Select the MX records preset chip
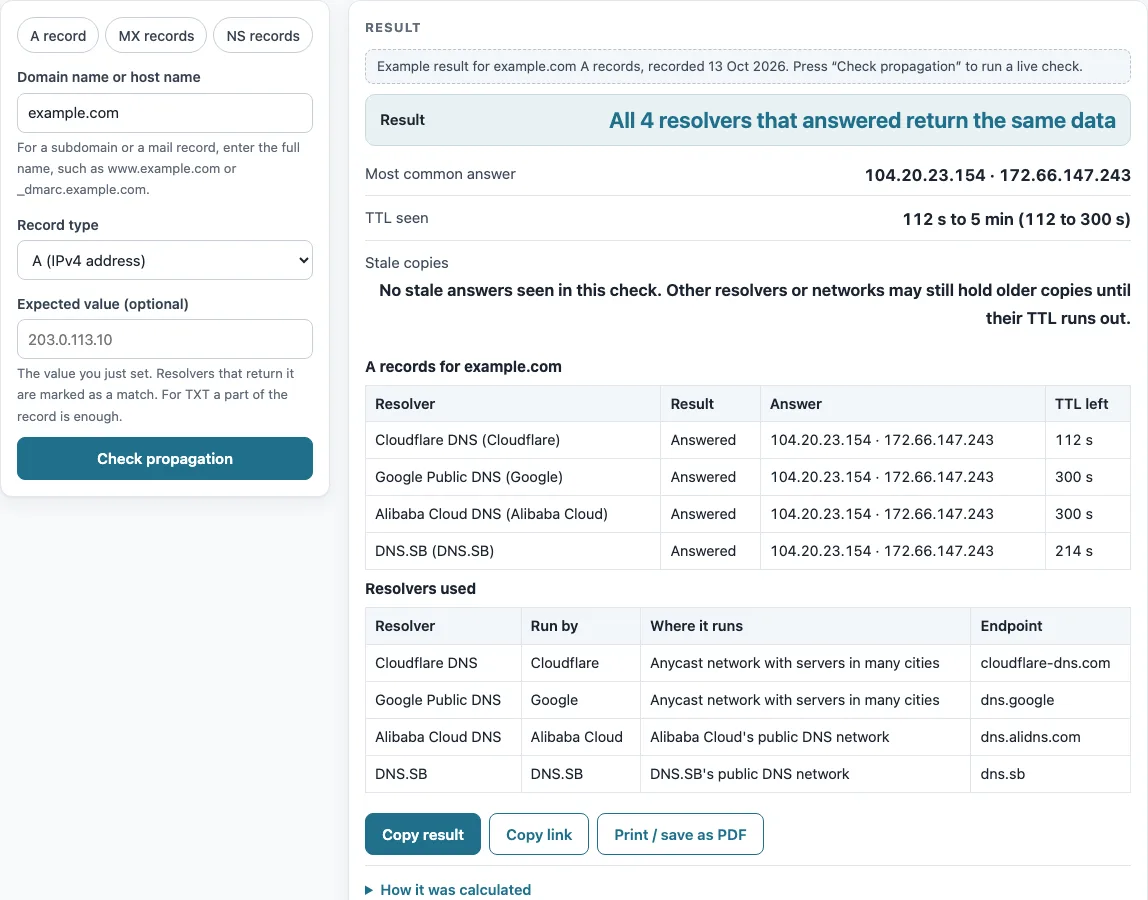The width and height of the screenshot is (1148, 900). coord(156,36)
